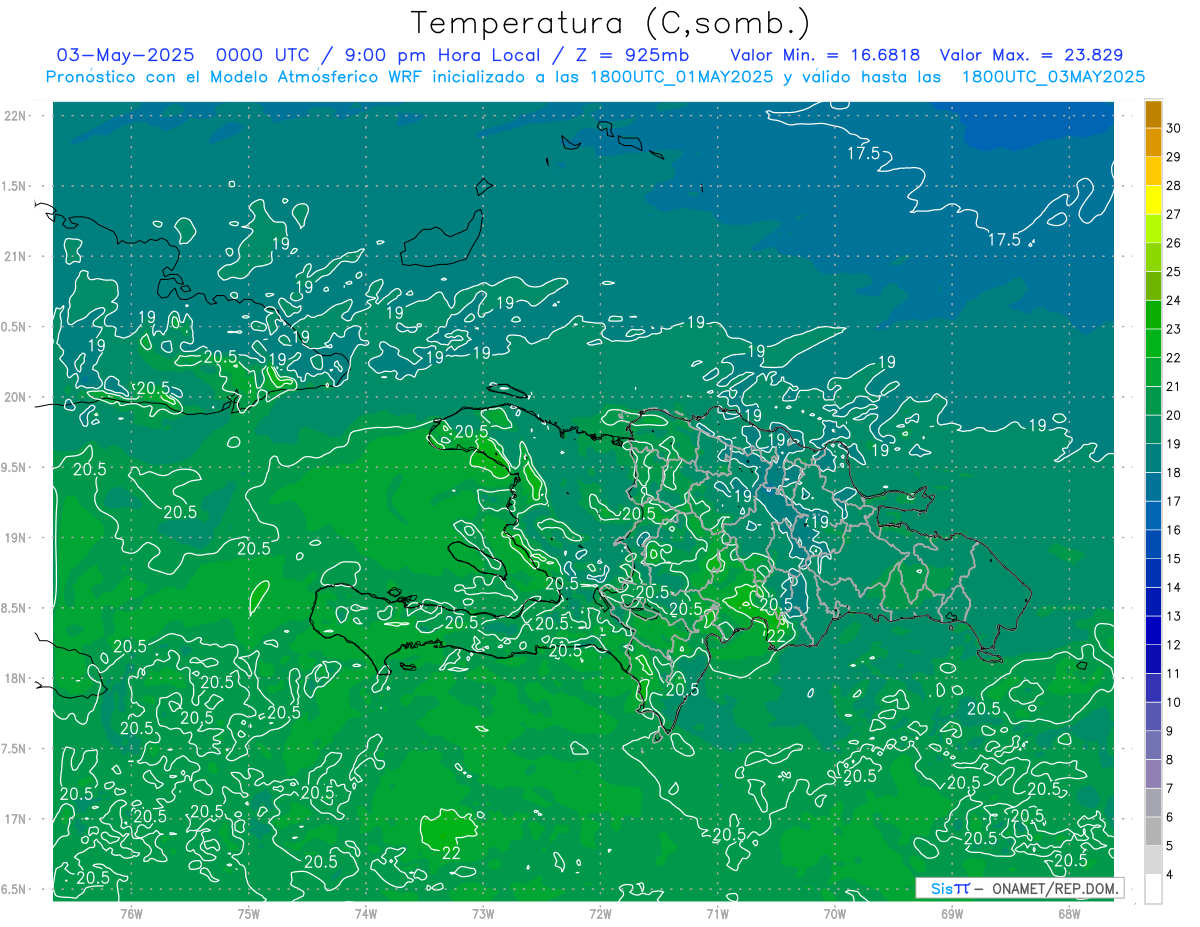Click the color bar label 21

(1173, 386)
